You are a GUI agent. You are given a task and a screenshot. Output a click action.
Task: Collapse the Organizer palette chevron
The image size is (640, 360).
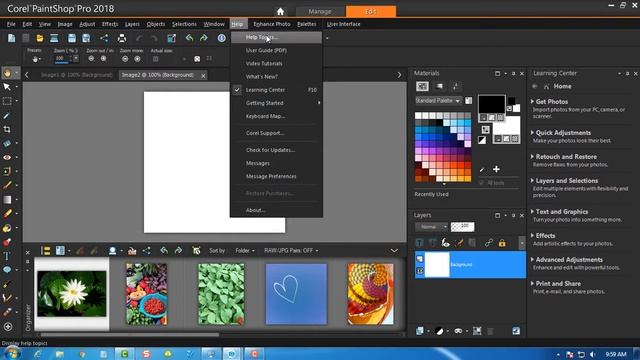[x=394, y=251]
